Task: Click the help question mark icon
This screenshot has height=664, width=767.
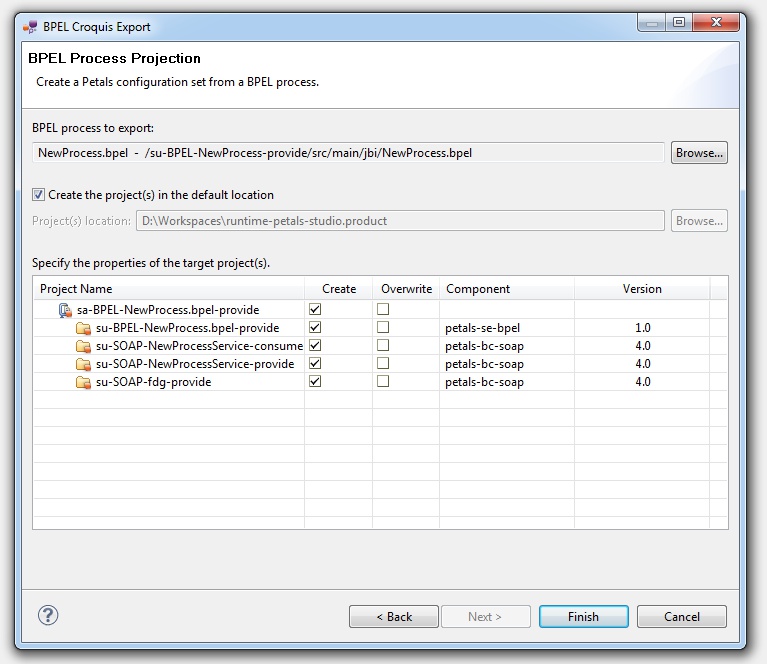Action: [48, 615]
